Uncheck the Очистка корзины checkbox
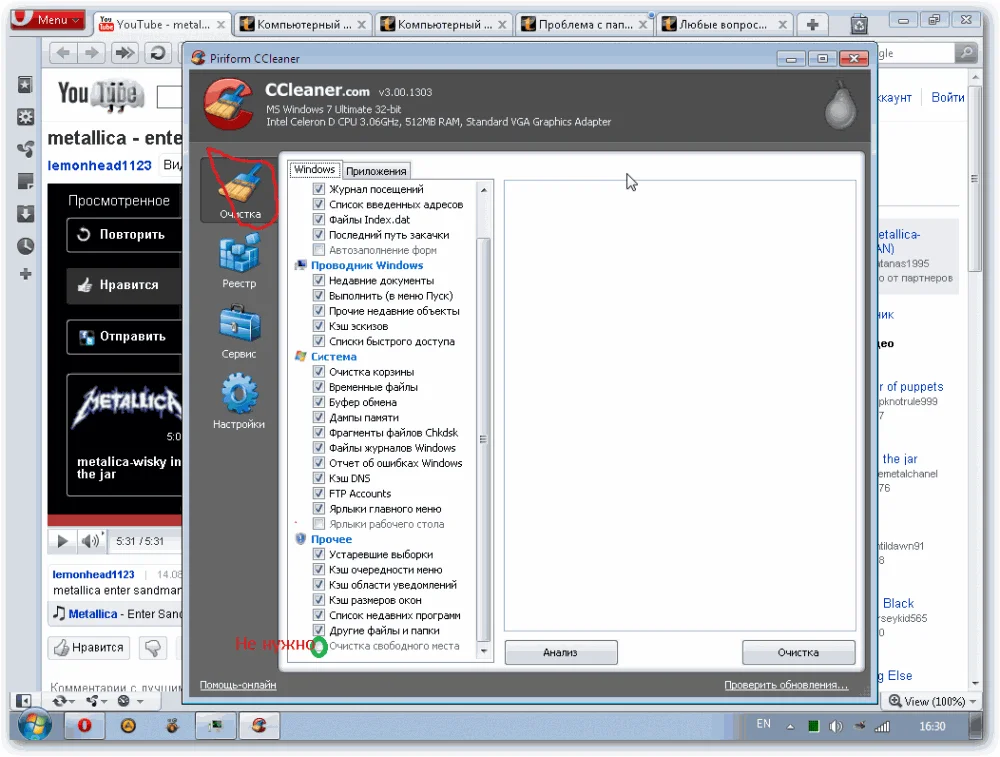 tap(319, 372)
